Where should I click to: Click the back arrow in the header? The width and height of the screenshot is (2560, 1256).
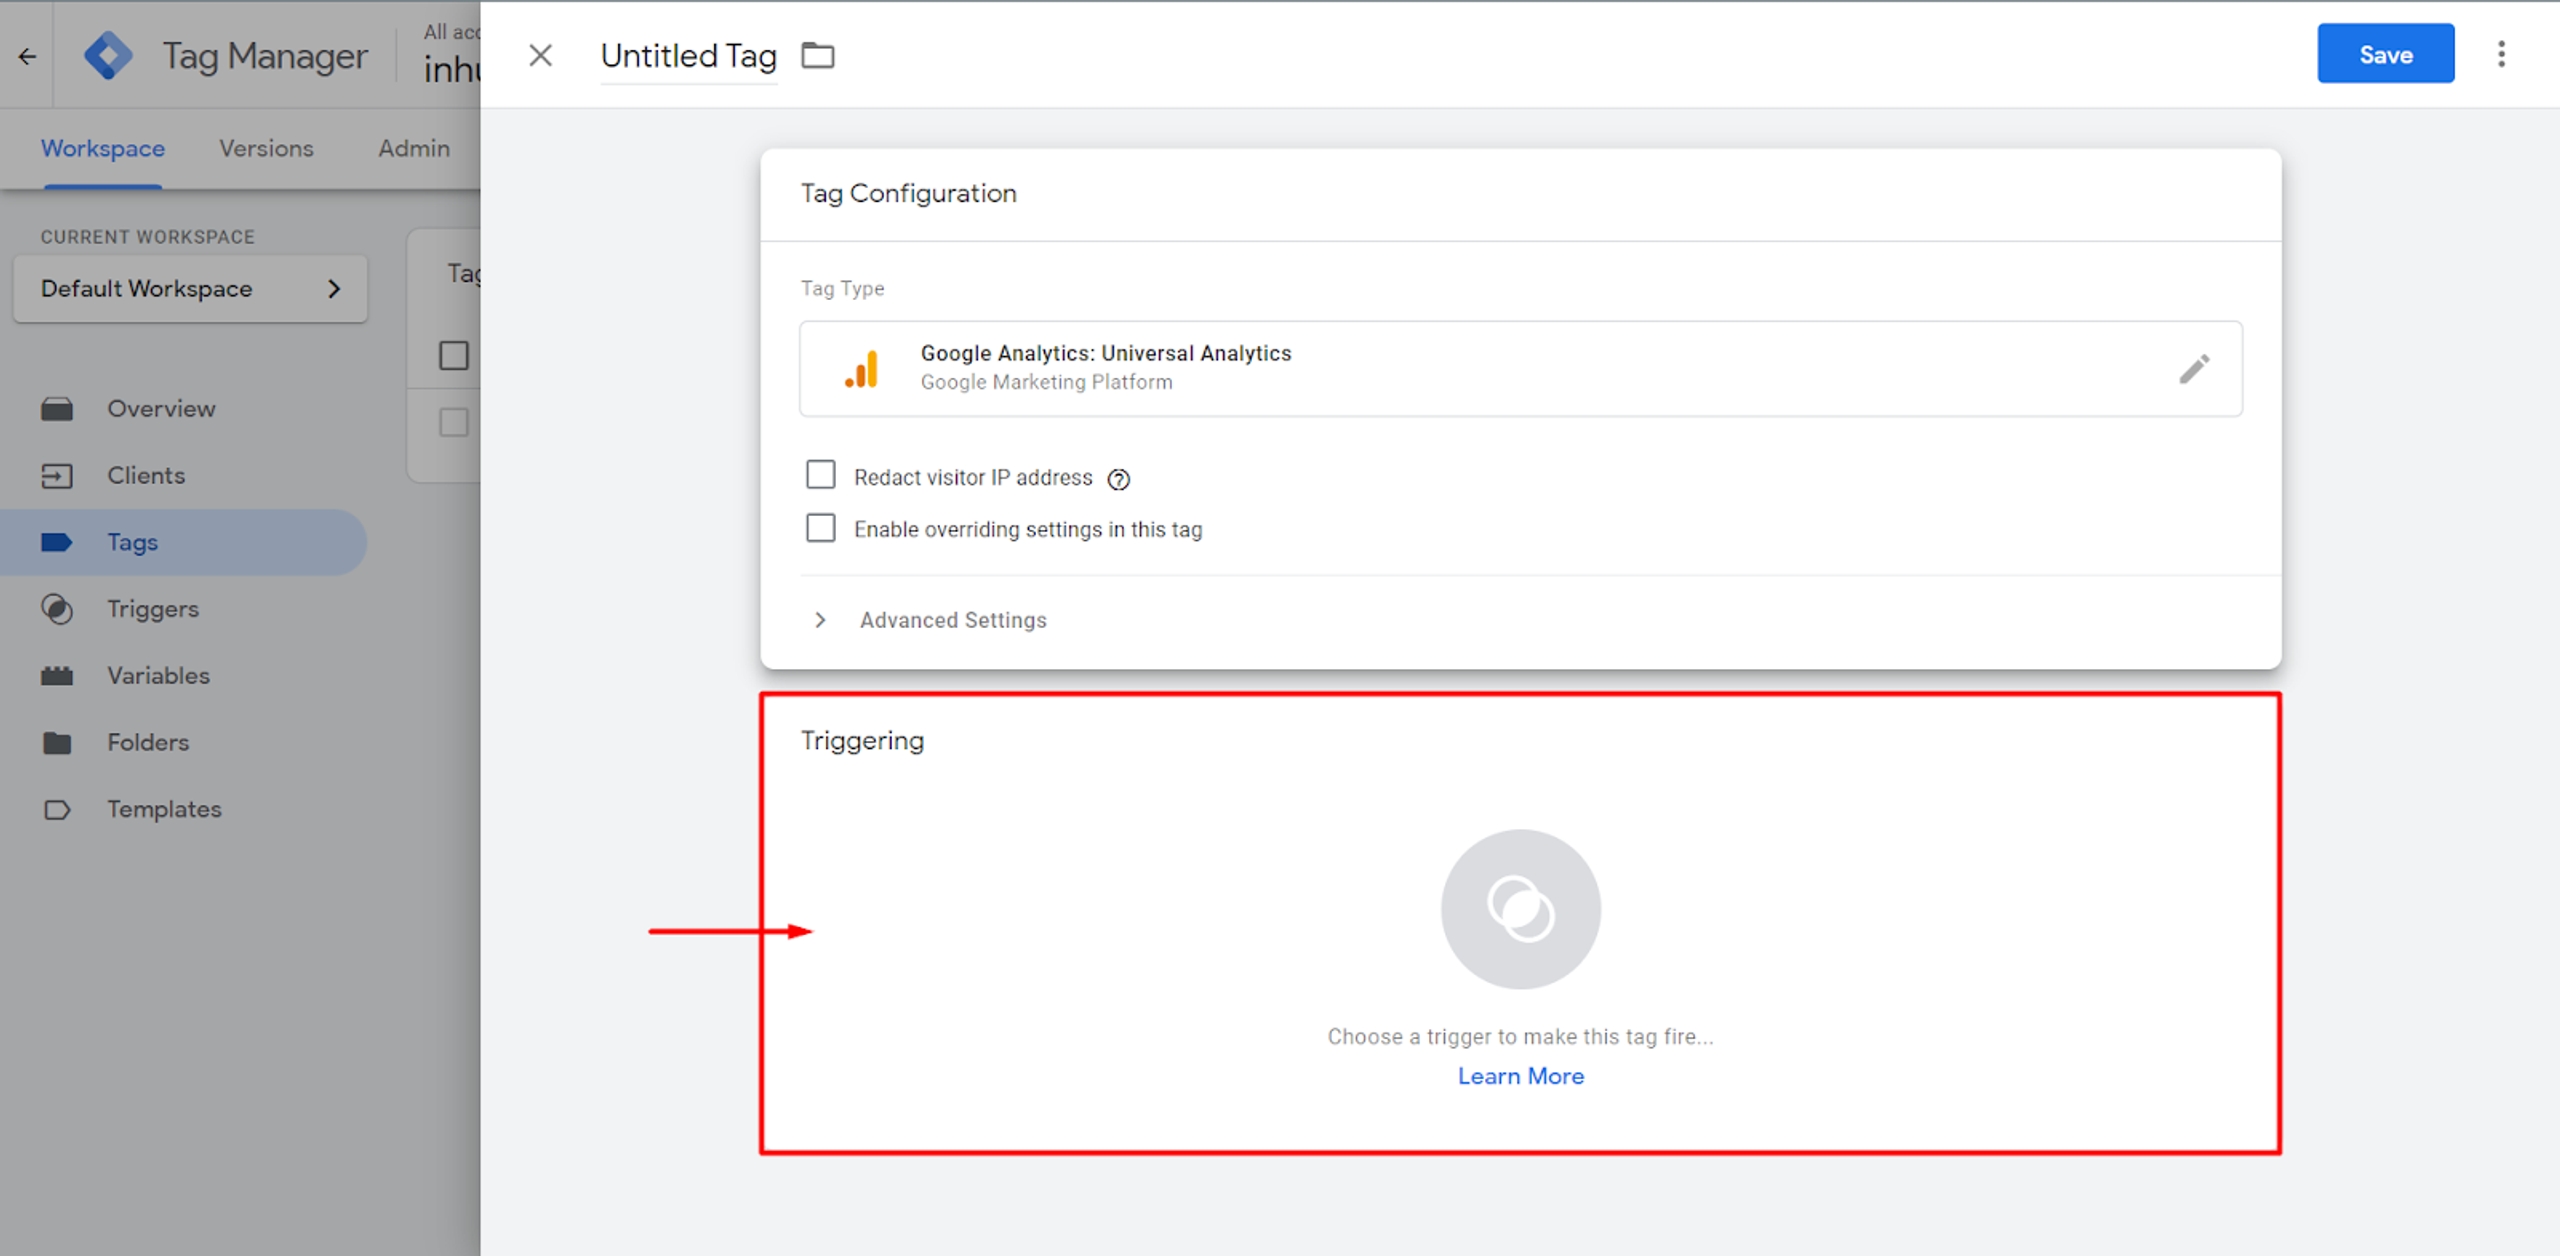[x=27, y=56]
